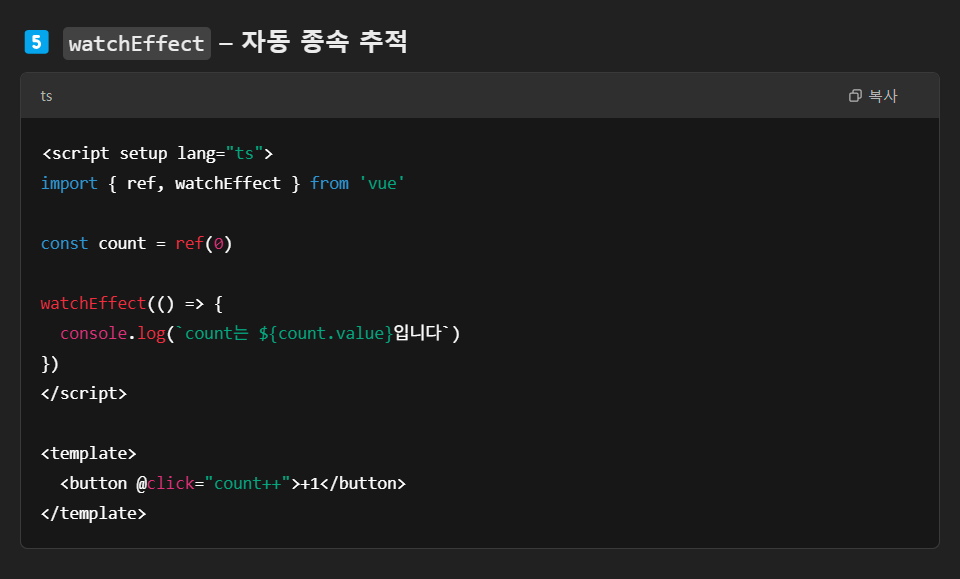
Task: Click the 'vue' string in the import line
Action: pos(382,183)
